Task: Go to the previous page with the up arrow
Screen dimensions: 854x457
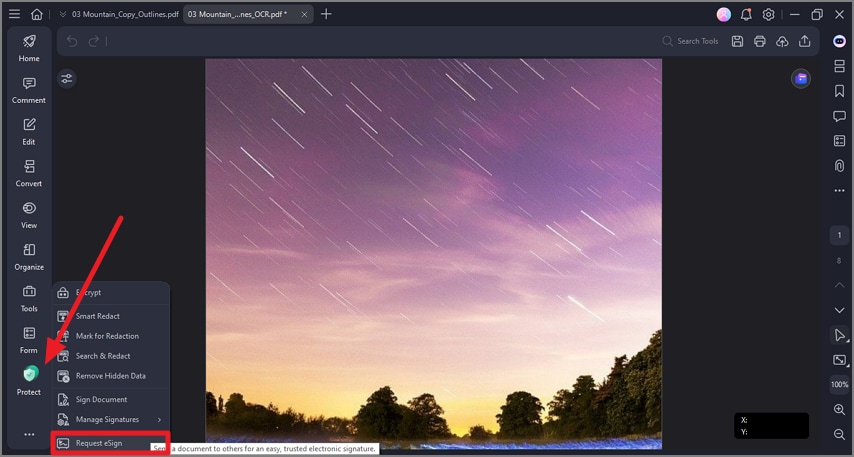Action: coord(839,285)
